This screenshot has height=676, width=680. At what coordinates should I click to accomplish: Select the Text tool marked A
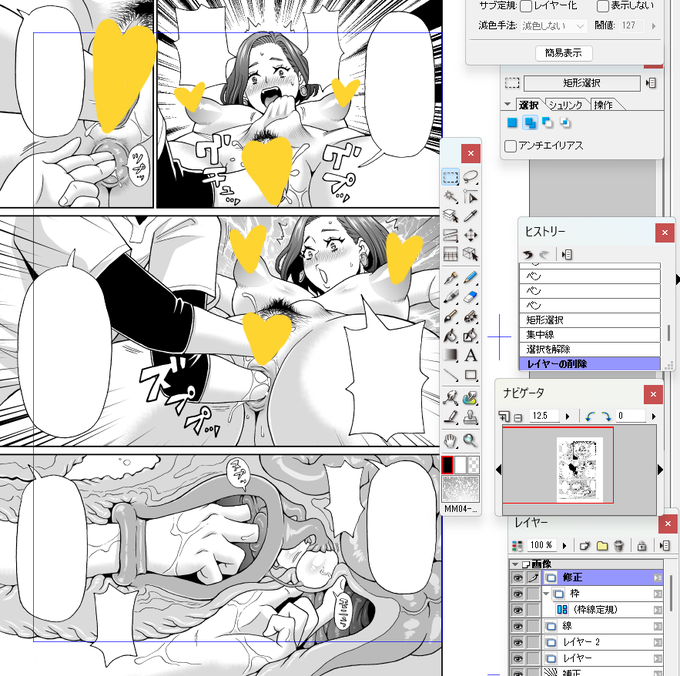471,355
